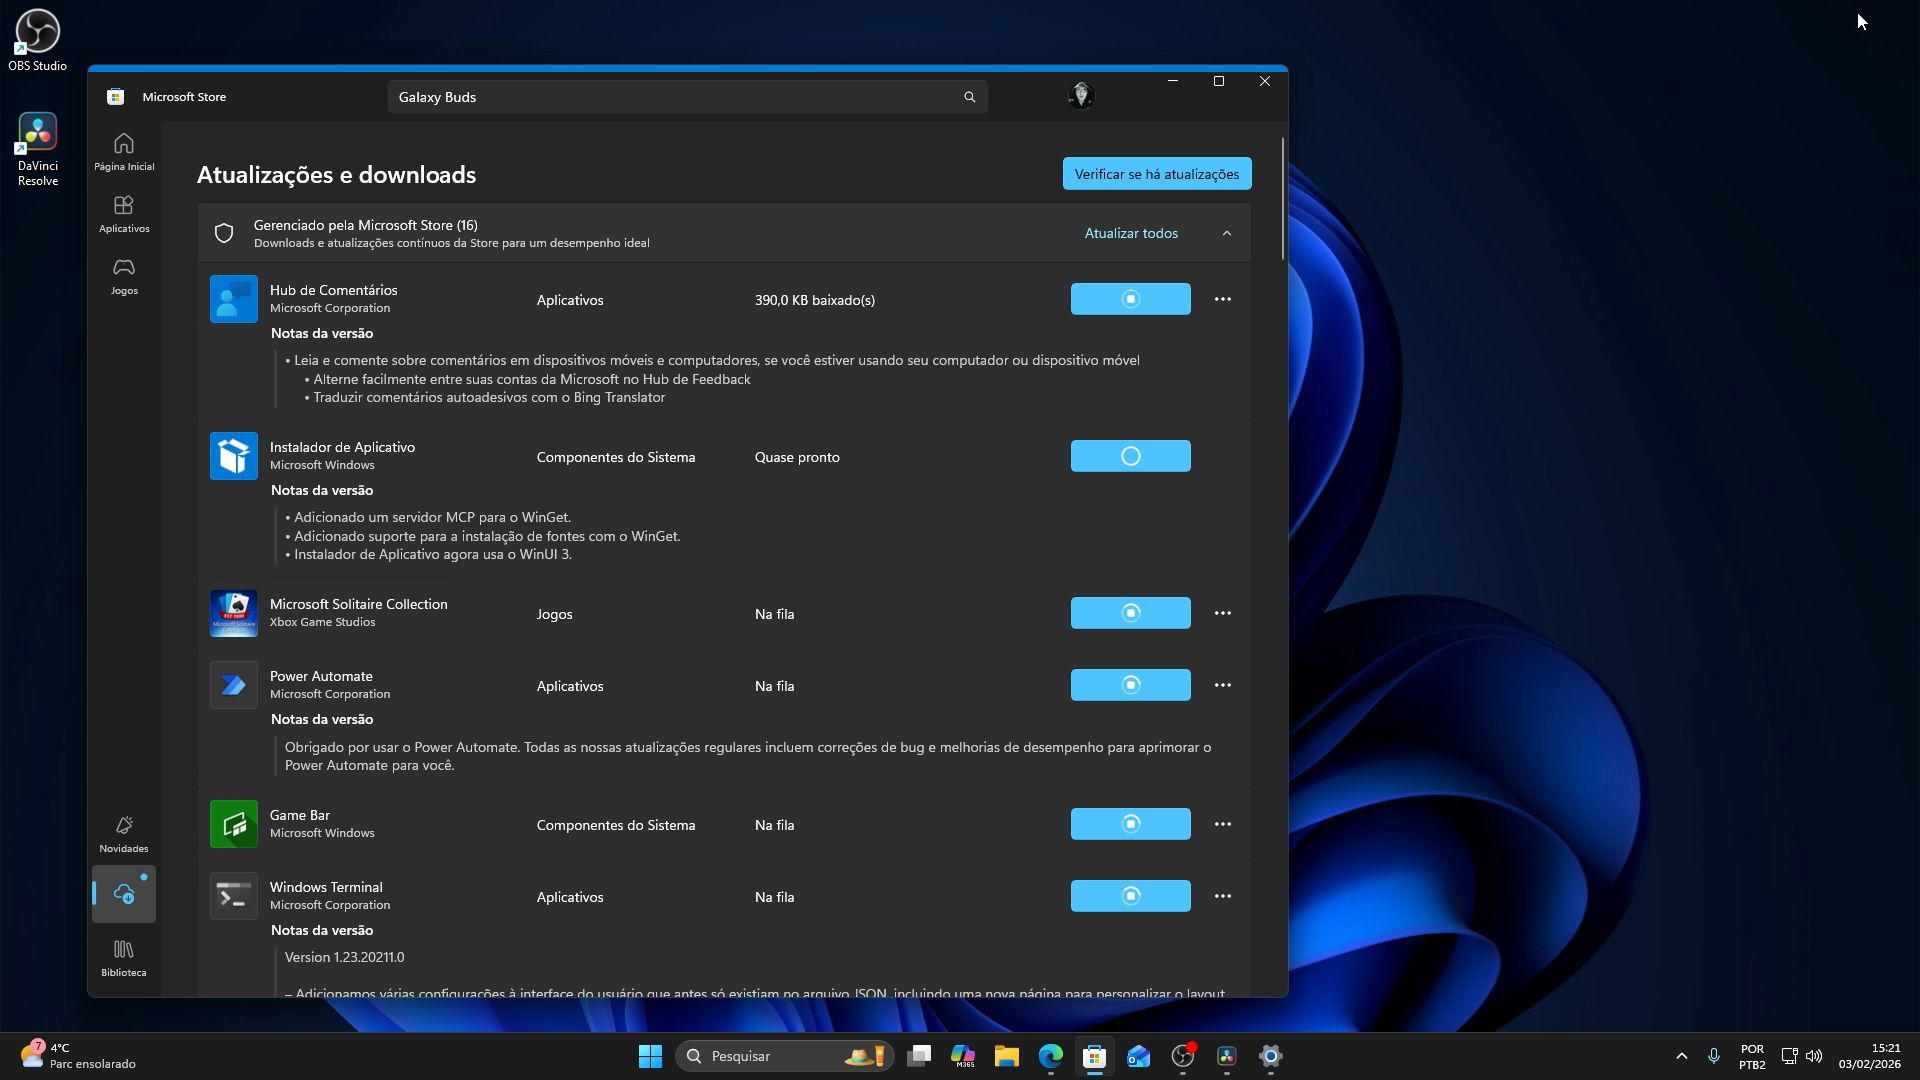This screenshot has height=1080, width=1920.
Task: Open the Novidades sidebar icon
Action: [124, 834]
